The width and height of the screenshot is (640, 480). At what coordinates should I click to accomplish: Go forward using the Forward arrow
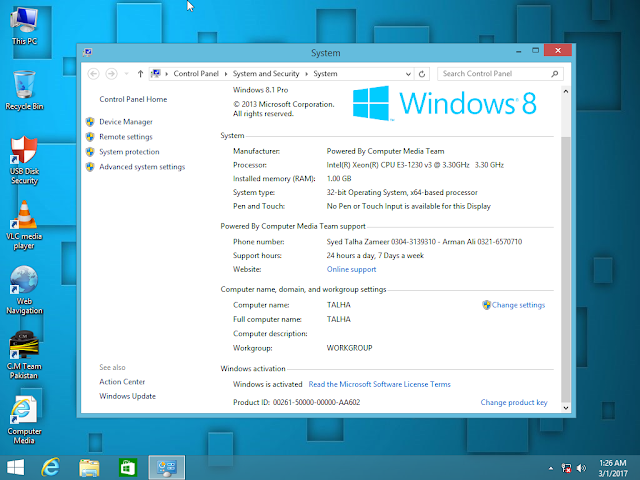click(111, 74)
